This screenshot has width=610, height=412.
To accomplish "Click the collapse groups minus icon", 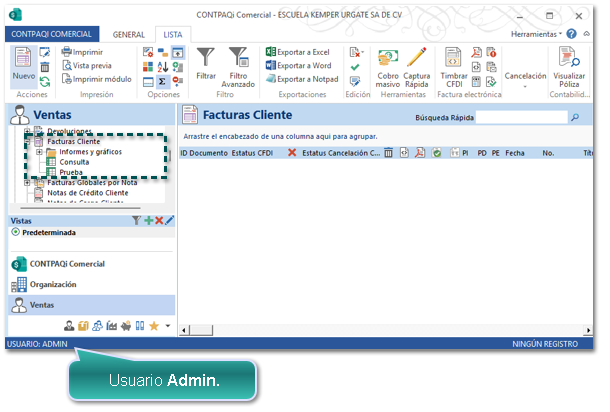I will (177, 81).
